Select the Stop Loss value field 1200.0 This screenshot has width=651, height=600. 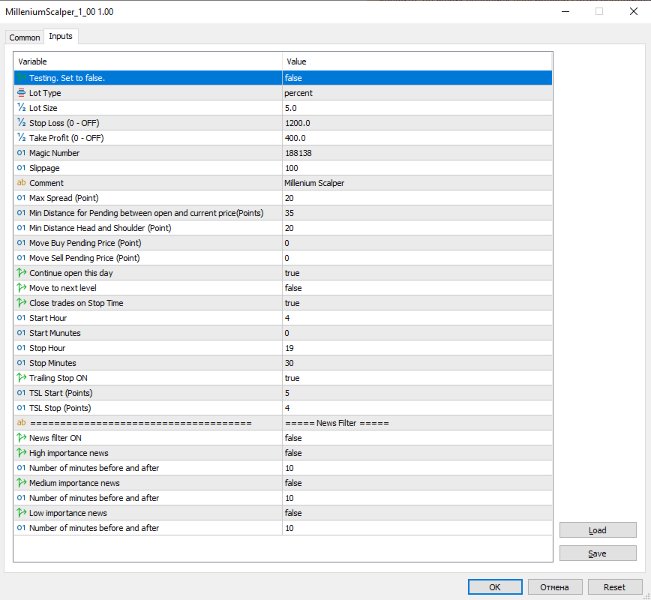[418, 123]
